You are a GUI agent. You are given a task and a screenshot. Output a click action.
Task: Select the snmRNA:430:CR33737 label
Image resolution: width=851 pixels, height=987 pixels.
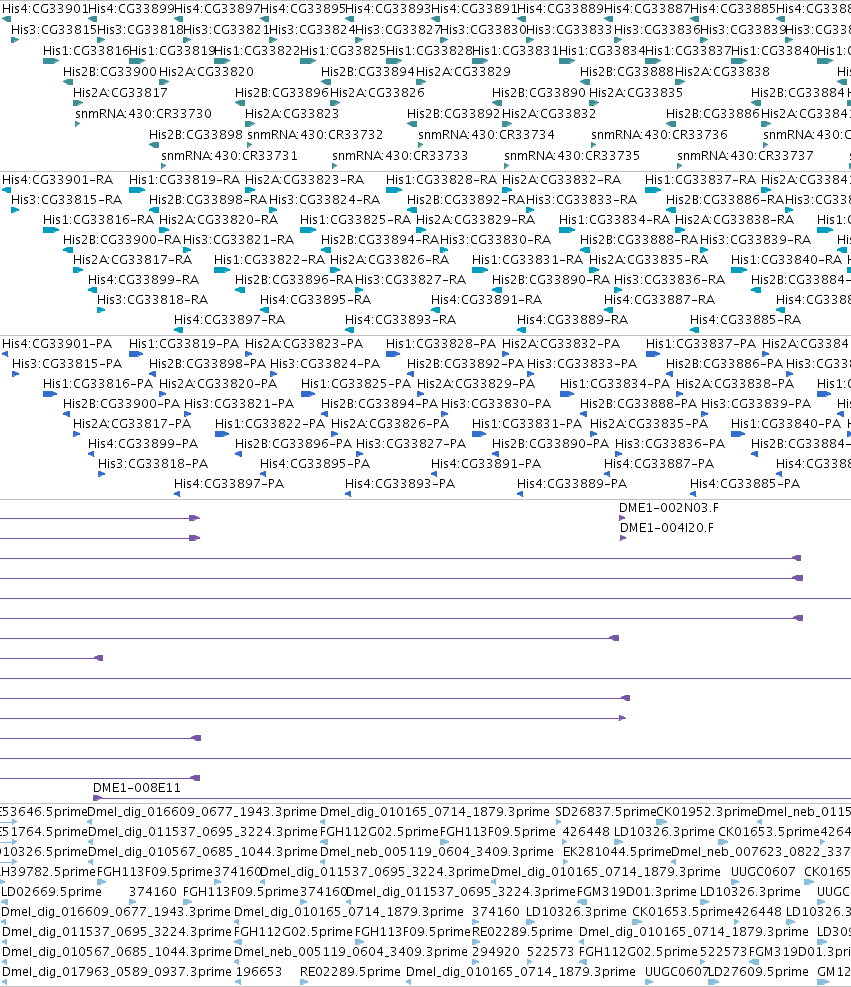(745, 155)
